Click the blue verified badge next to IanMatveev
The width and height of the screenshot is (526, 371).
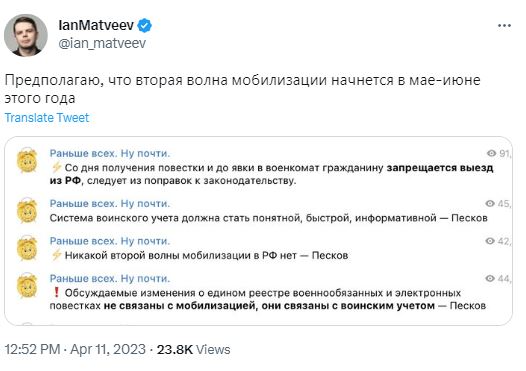coord(145,25)
